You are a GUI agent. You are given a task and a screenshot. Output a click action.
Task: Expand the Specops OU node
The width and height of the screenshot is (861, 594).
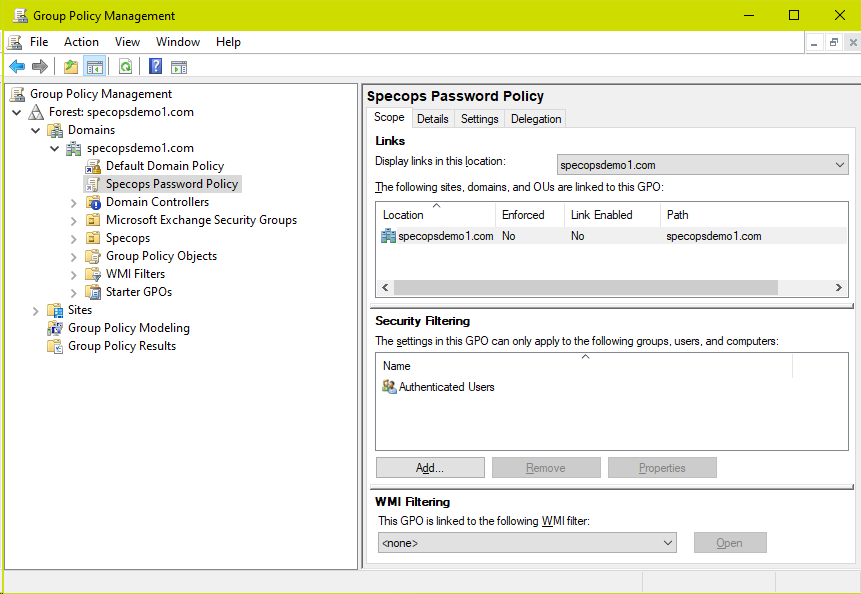point(74,239)
